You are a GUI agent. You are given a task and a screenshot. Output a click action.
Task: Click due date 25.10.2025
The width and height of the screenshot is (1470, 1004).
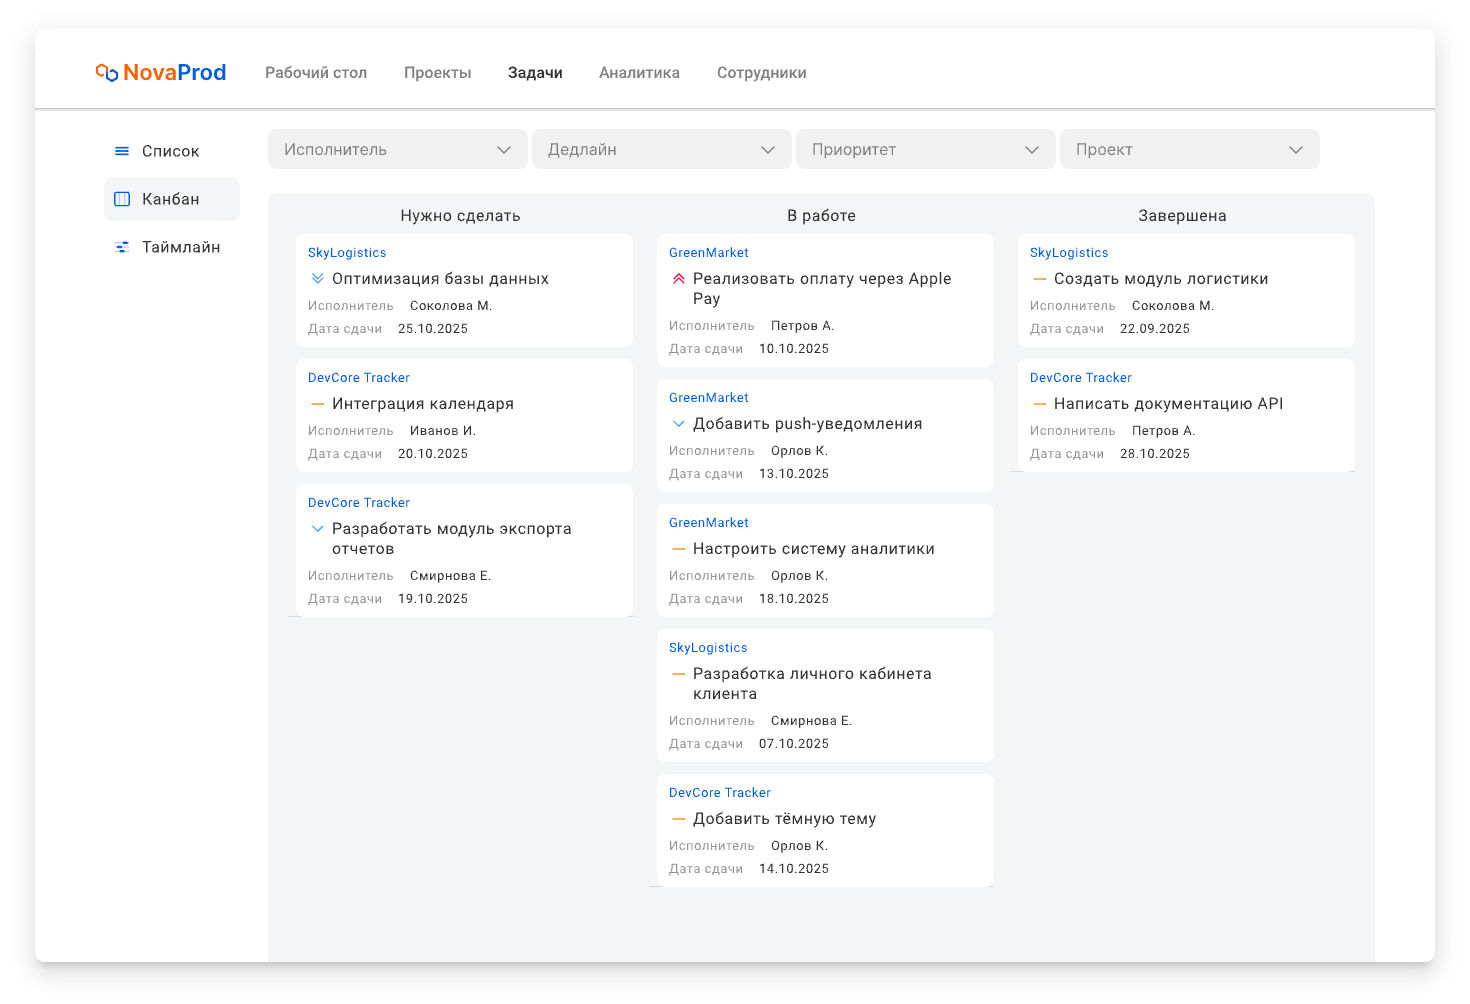pos(433,329)
